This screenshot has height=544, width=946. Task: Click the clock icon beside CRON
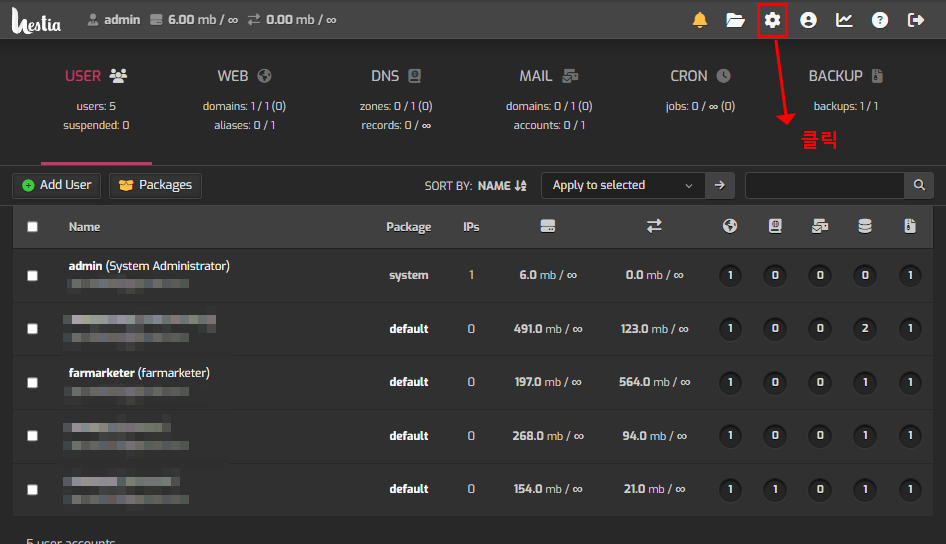click(x=723, y=75)
